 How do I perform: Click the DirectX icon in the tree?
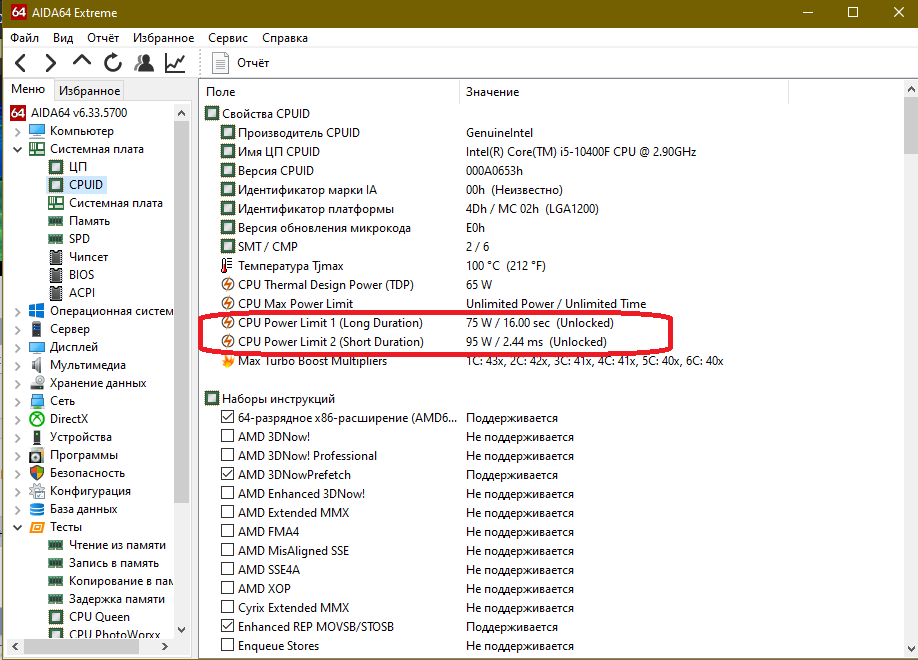tap(37, 419)
